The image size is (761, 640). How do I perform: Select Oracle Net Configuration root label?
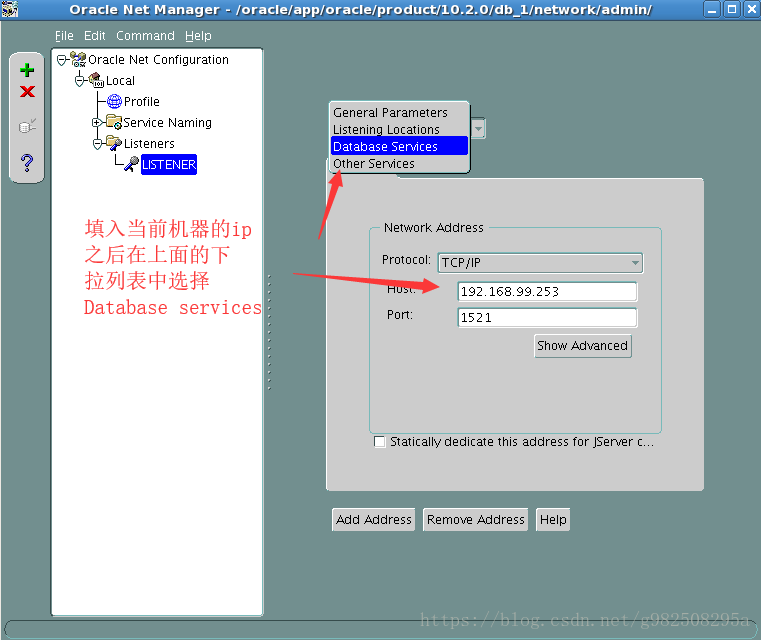(x=158, y=60)
